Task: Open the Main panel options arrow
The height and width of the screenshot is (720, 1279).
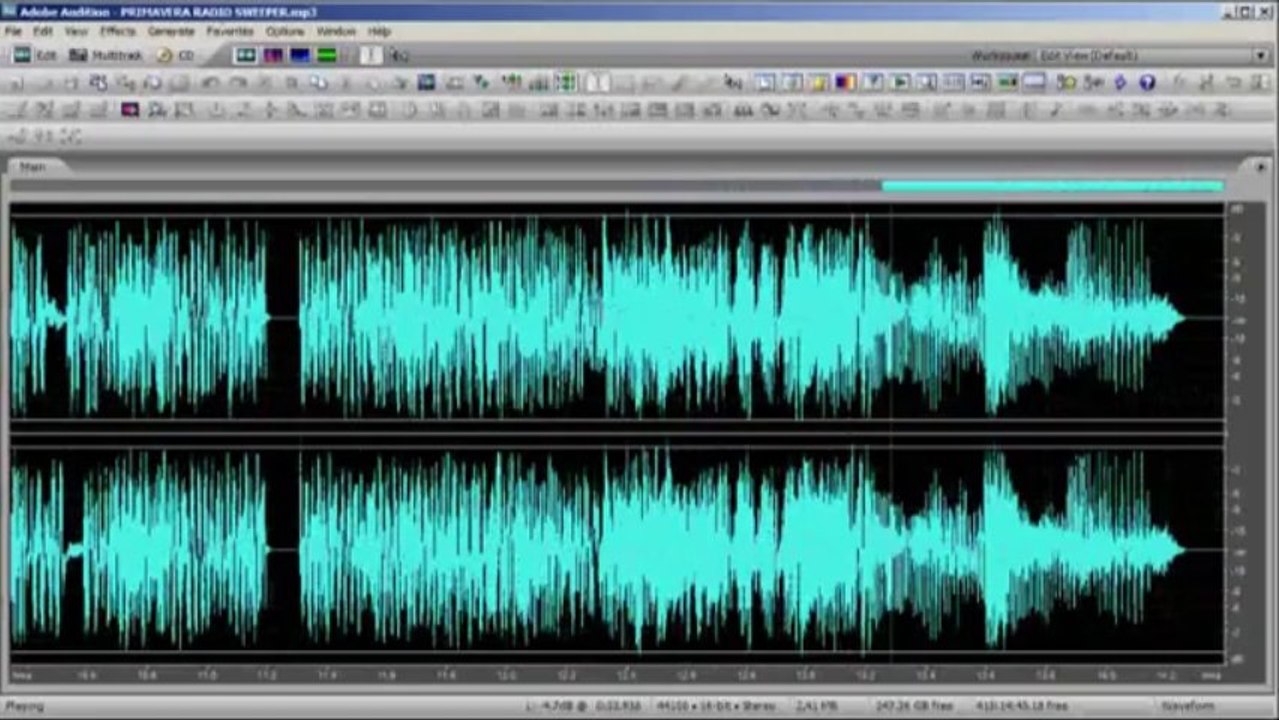Action: click(1260, 167)
